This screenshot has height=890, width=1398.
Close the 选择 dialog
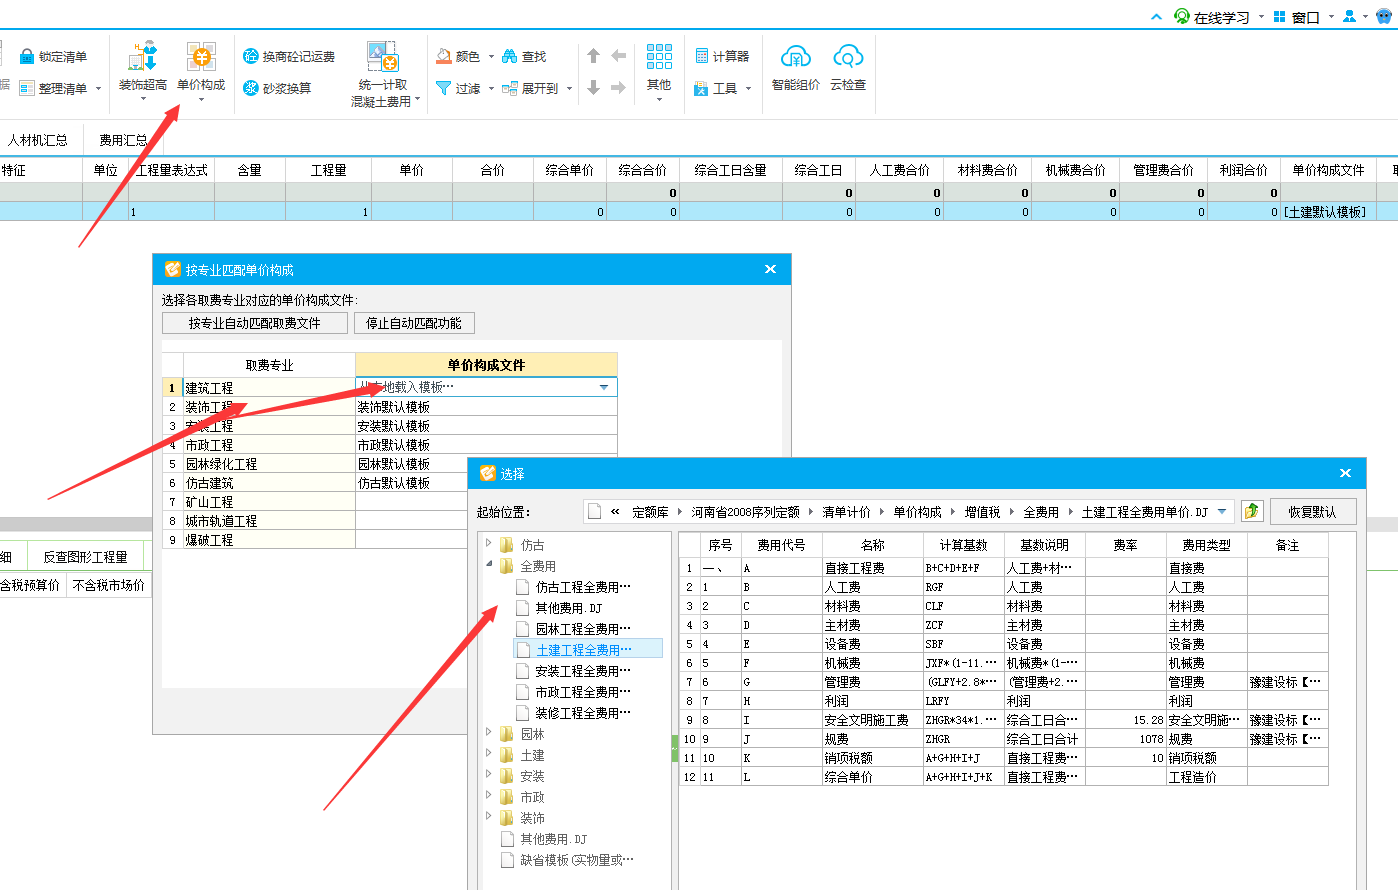pos(1345,473)
